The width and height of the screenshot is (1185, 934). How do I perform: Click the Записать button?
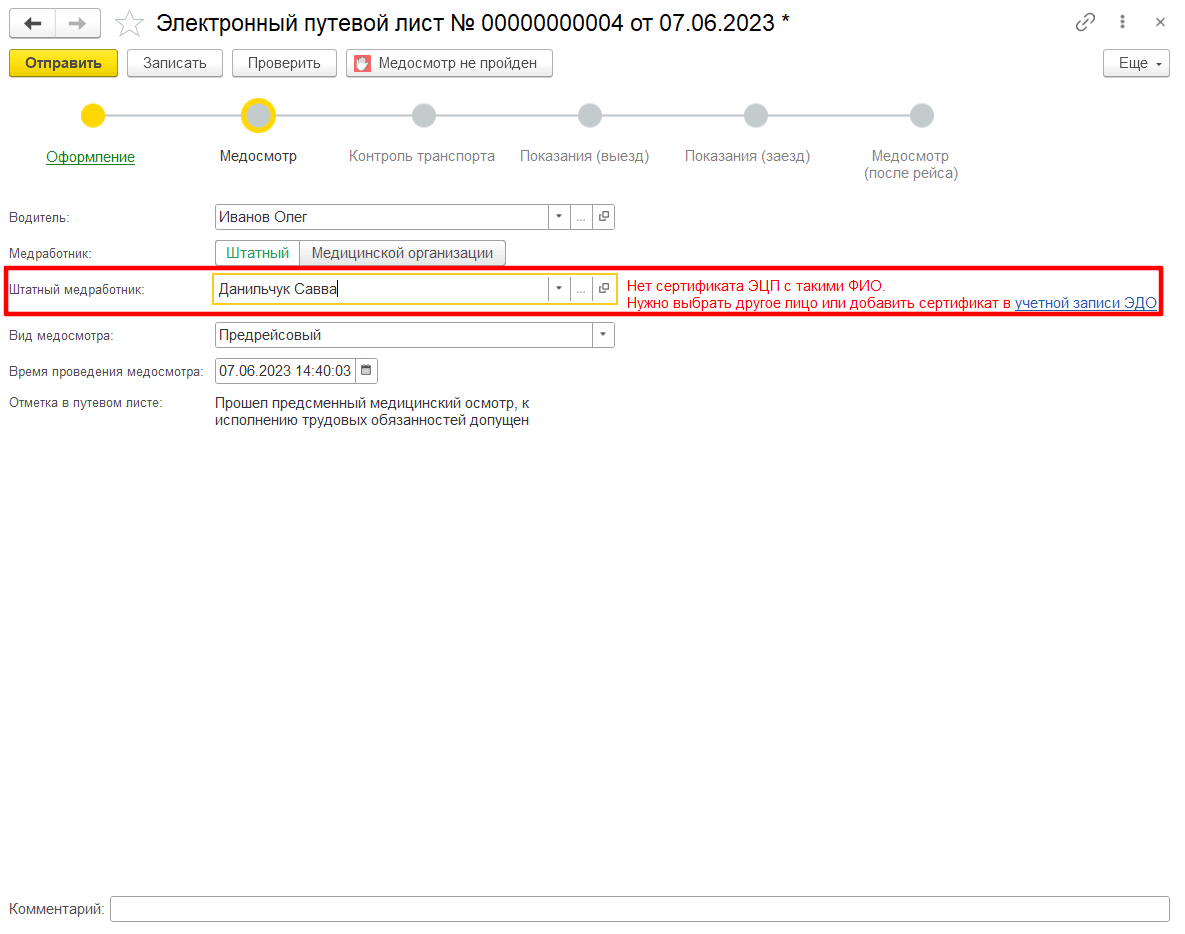[175, 63]
